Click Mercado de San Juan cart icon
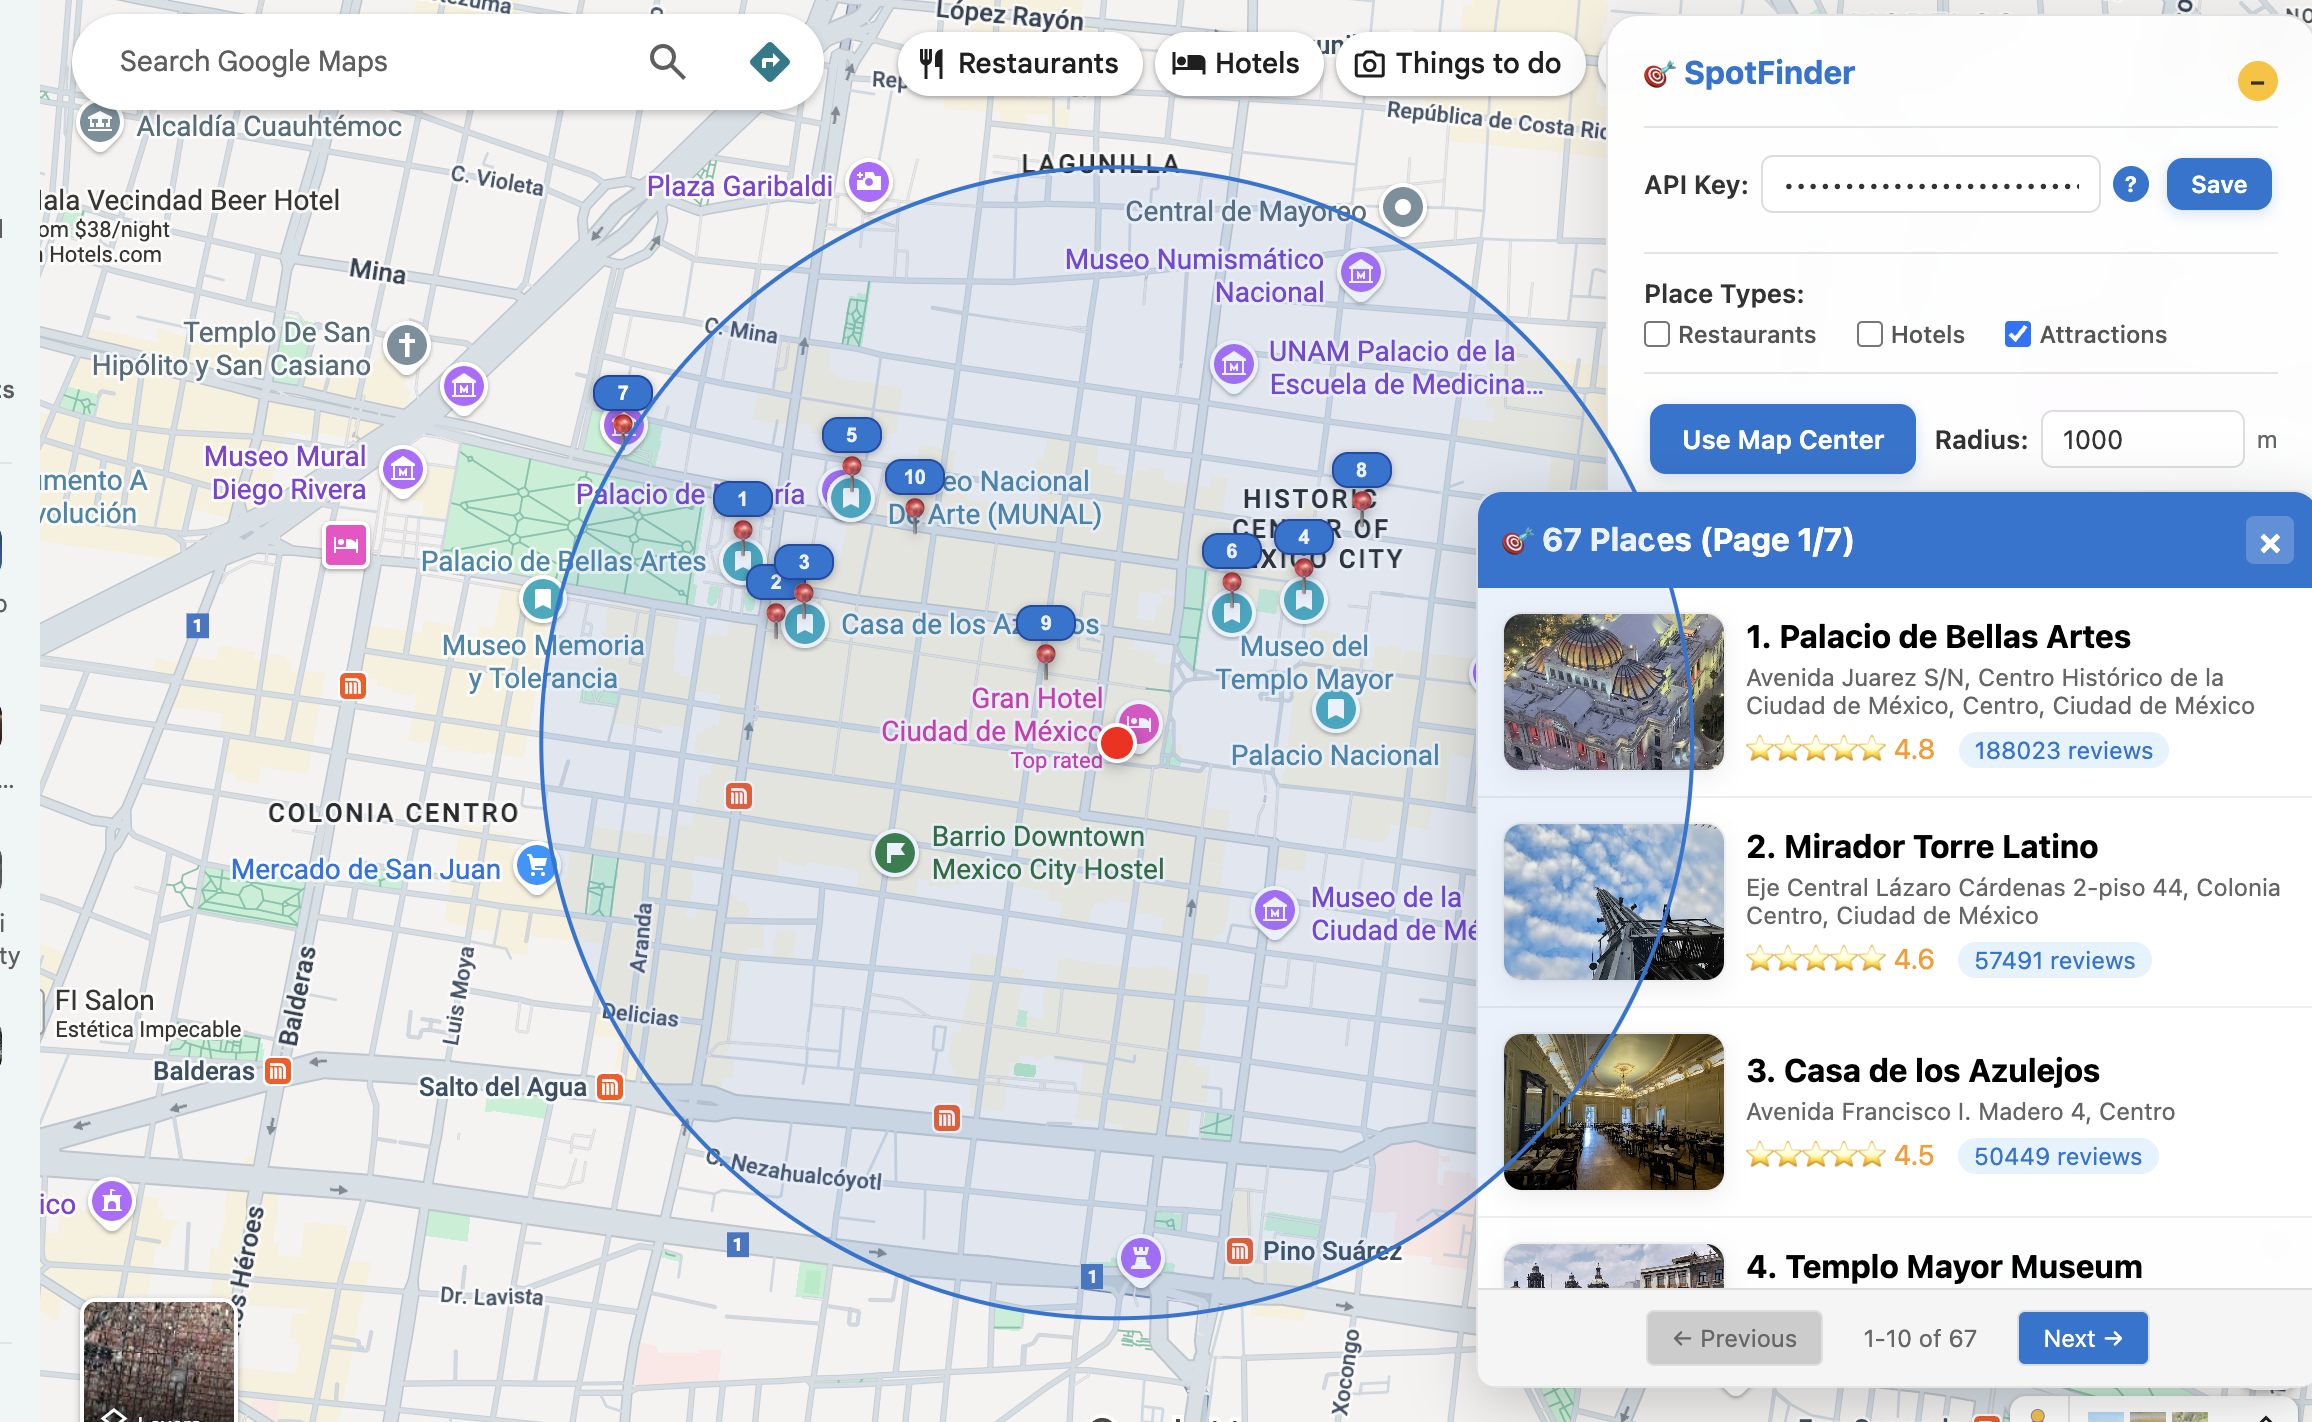 pyautogui.click(x=537, y=865)
